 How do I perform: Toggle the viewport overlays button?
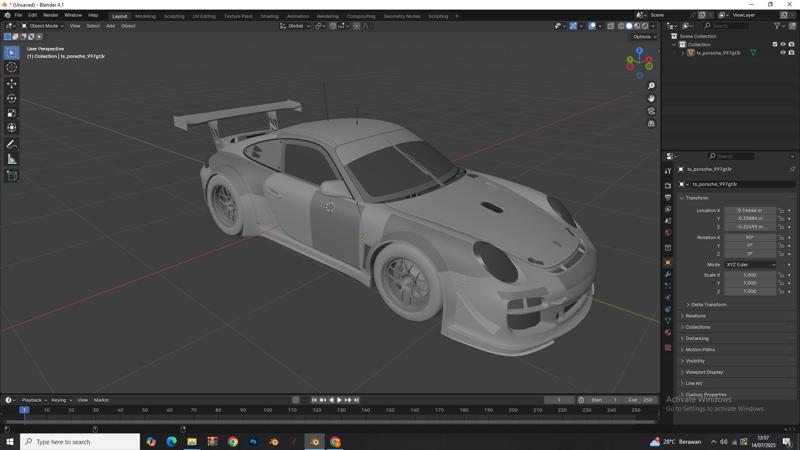[592, 26]
